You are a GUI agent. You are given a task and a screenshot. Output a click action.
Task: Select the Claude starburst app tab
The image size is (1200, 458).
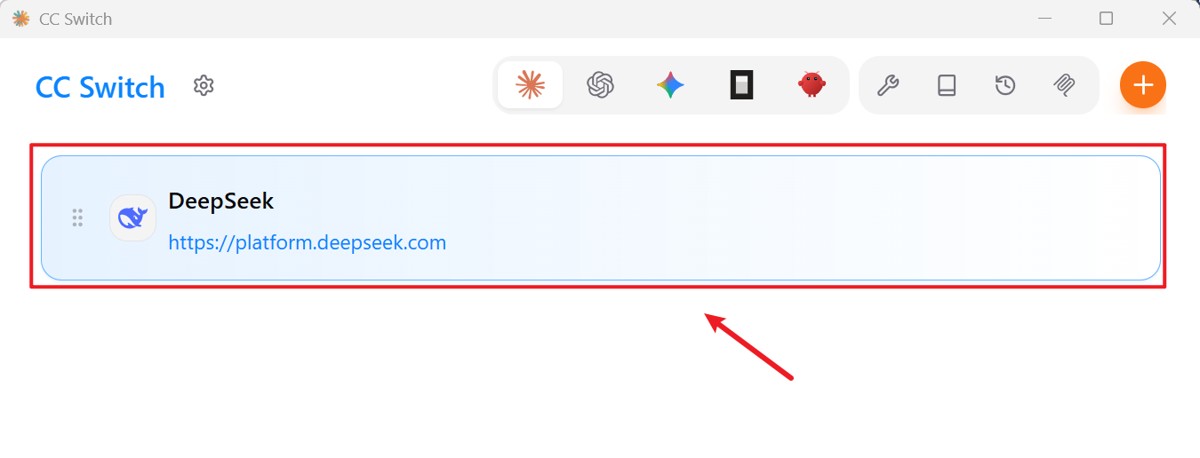coord(530,86)
